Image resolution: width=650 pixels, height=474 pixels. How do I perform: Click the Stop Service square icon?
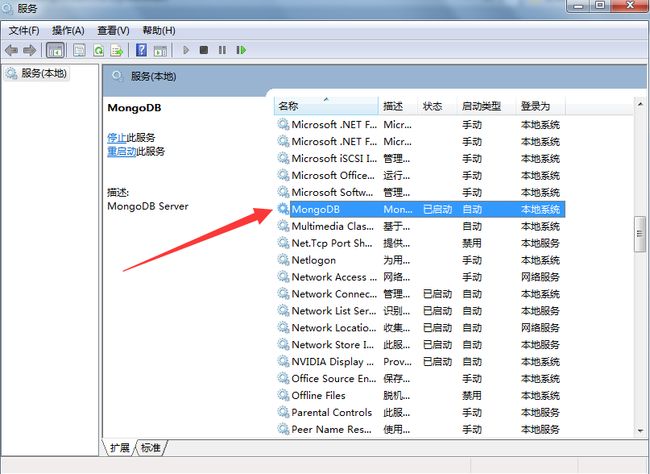tap(204, 50)
